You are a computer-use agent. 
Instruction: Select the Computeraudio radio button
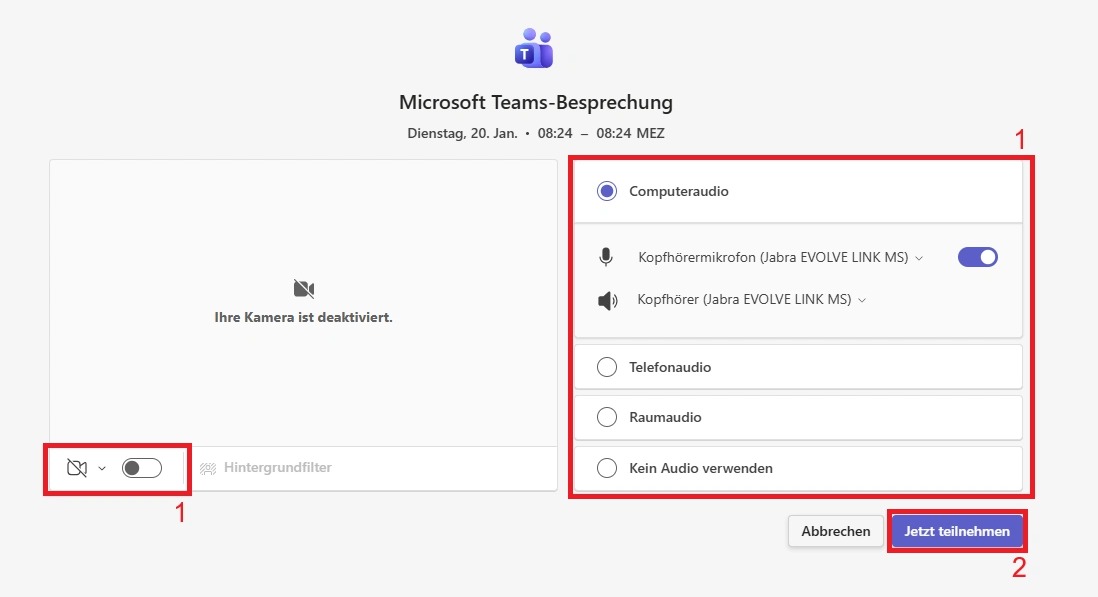coord(607,191)
